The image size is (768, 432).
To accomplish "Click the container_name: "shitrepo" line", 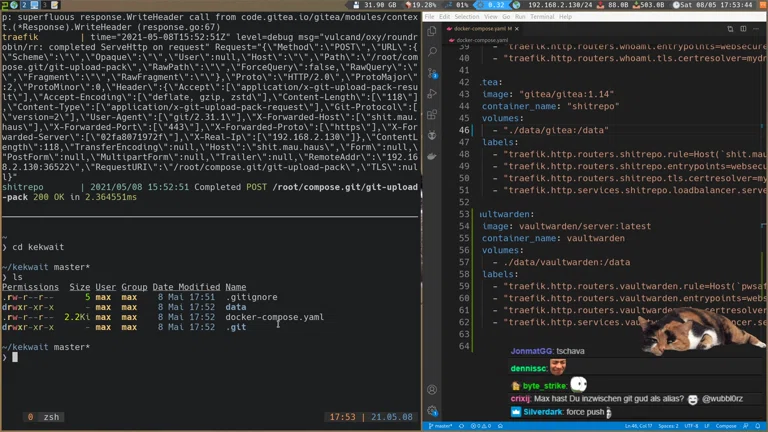I will tap(551, 106).
